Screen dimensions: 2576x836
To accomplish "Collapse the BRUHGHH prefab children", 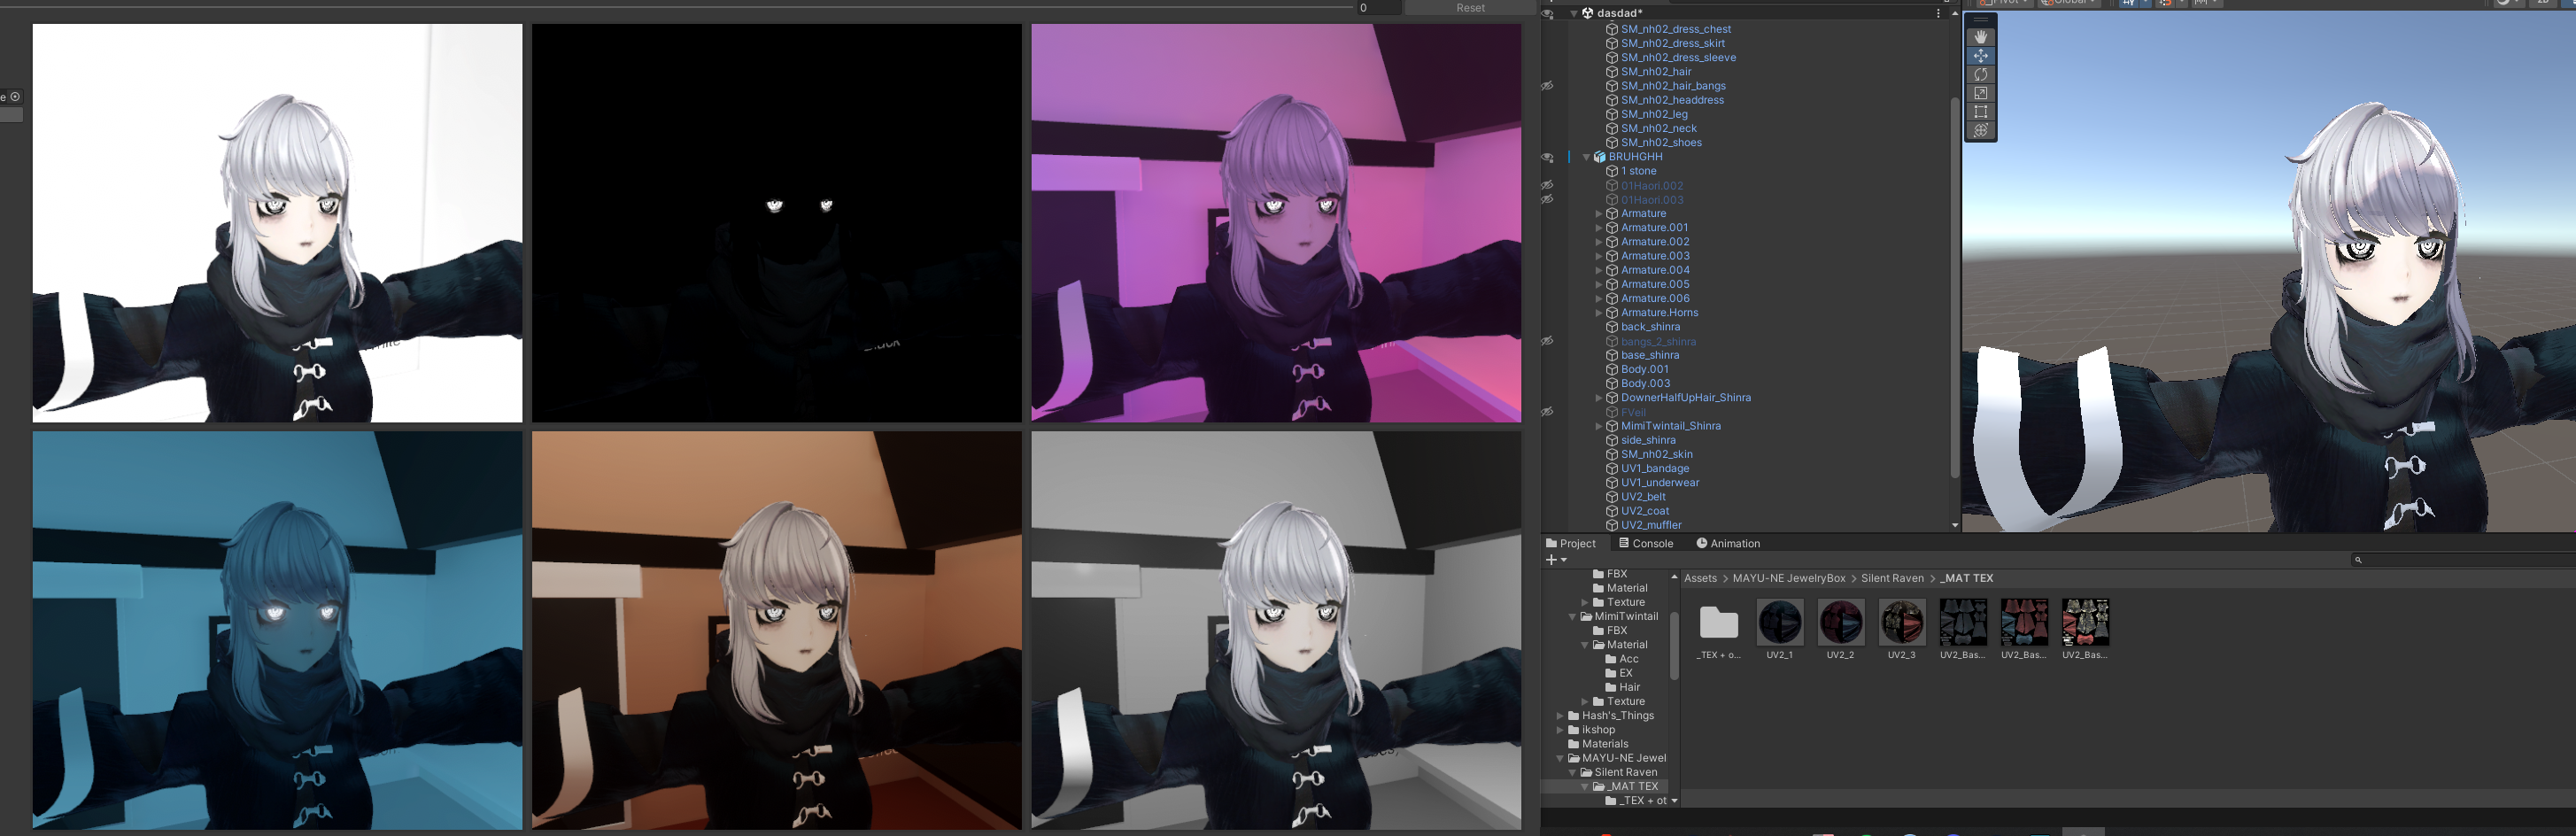I will pos(1586,157).
